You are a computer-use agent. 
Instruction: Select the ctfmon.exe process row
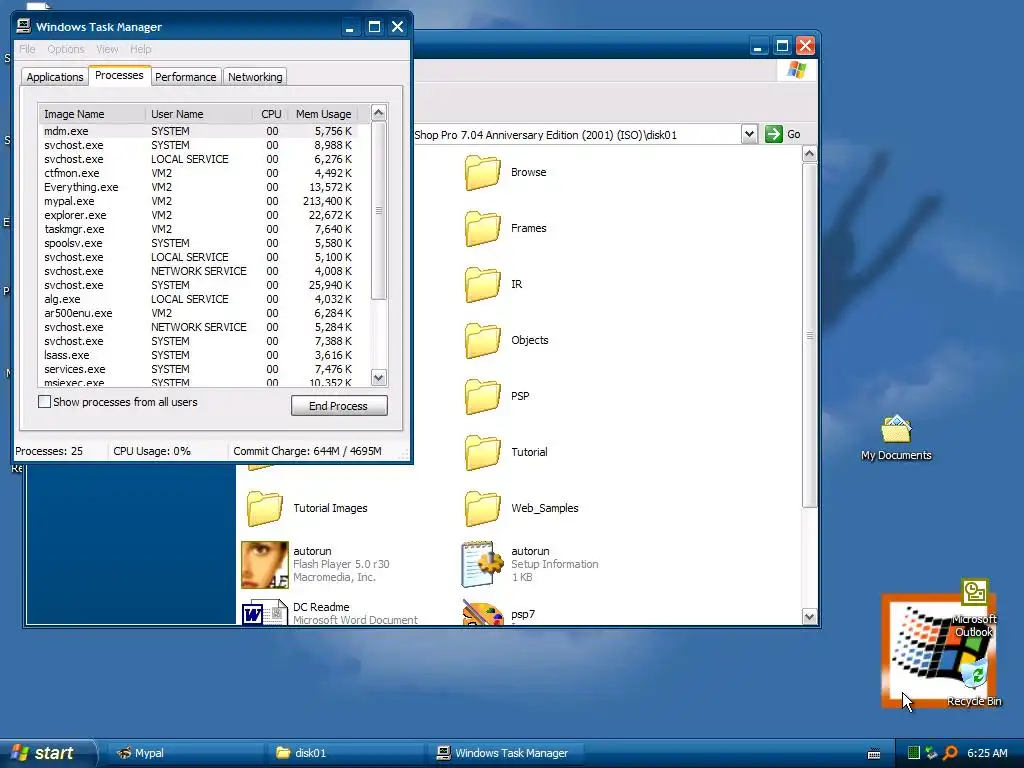point(199,173)
